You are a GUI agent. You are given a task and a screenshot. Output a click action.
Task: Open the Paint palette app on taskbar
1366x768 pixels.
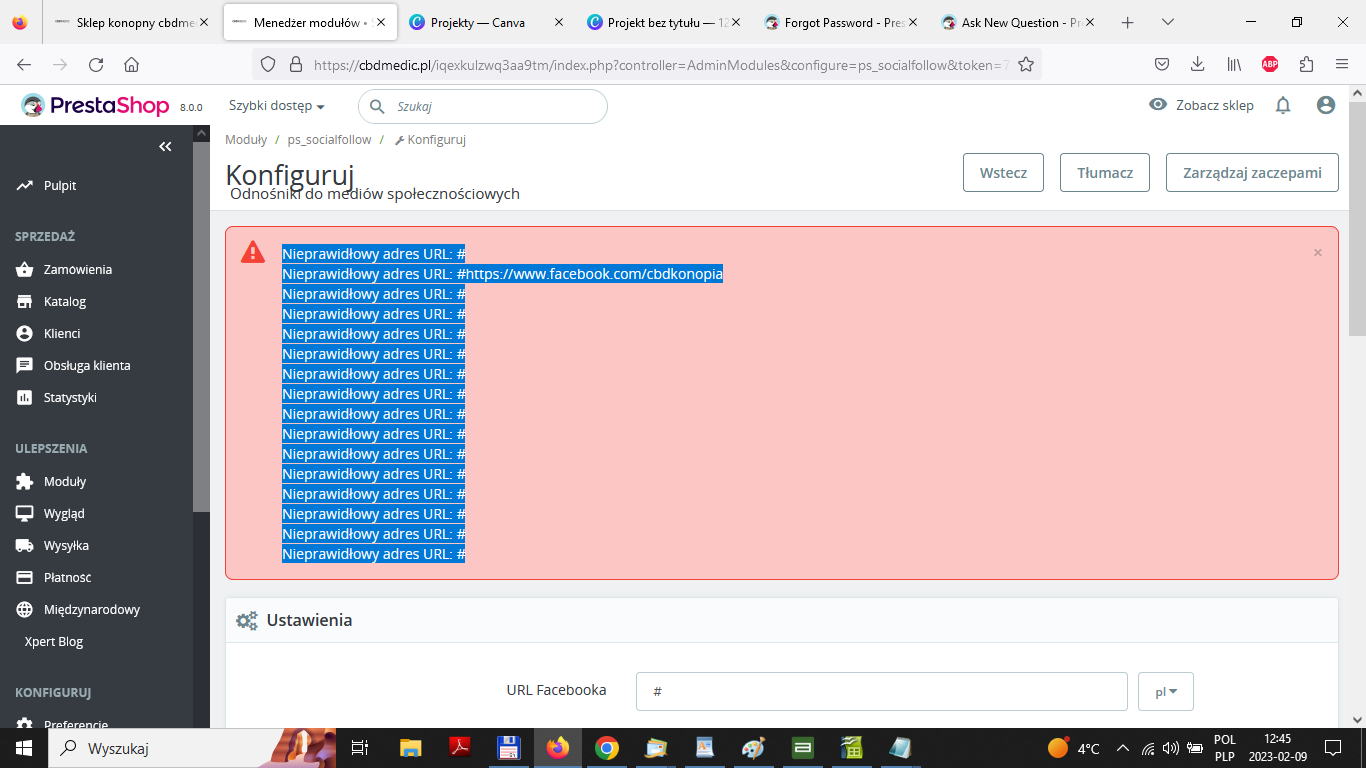753,748
